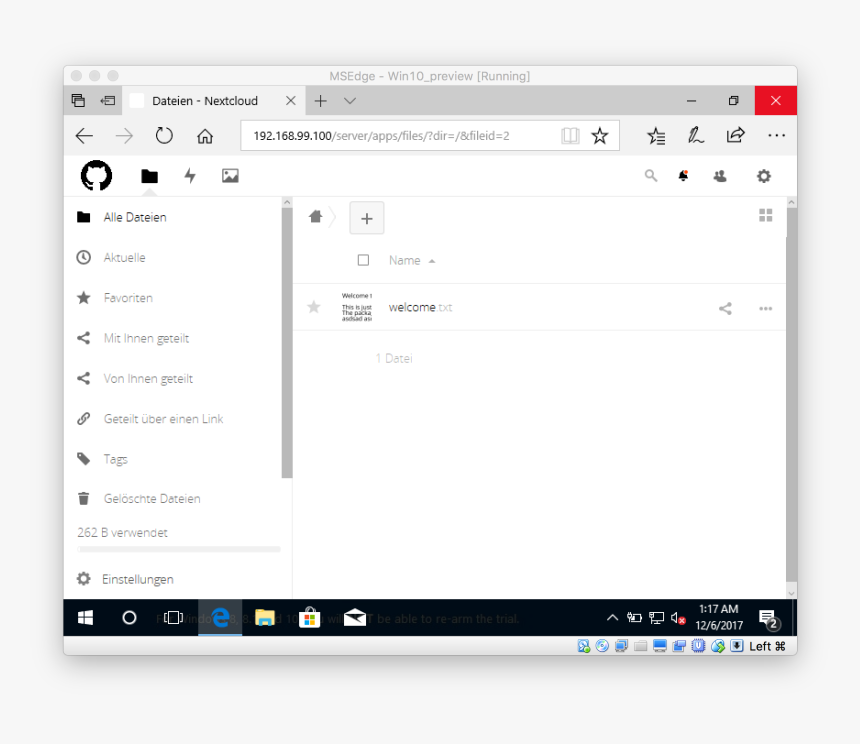
Task: Open Gelöschte Dateien in the sidebar
Action: (150, 498)
